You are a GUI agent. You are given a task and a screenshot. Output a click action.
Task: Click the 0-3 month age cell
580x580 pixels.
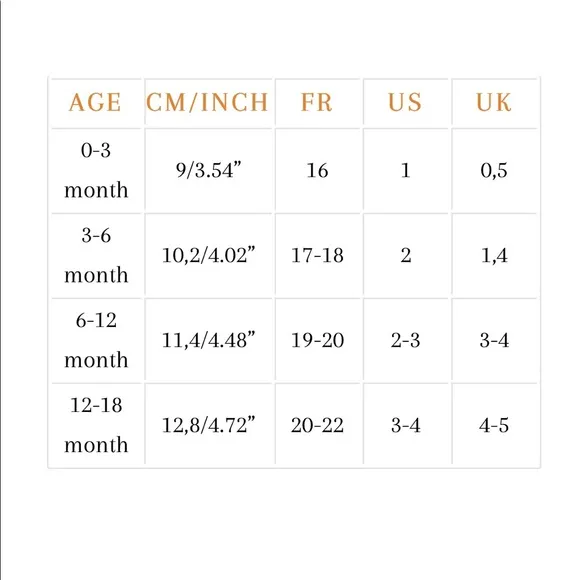pos(96,170)
